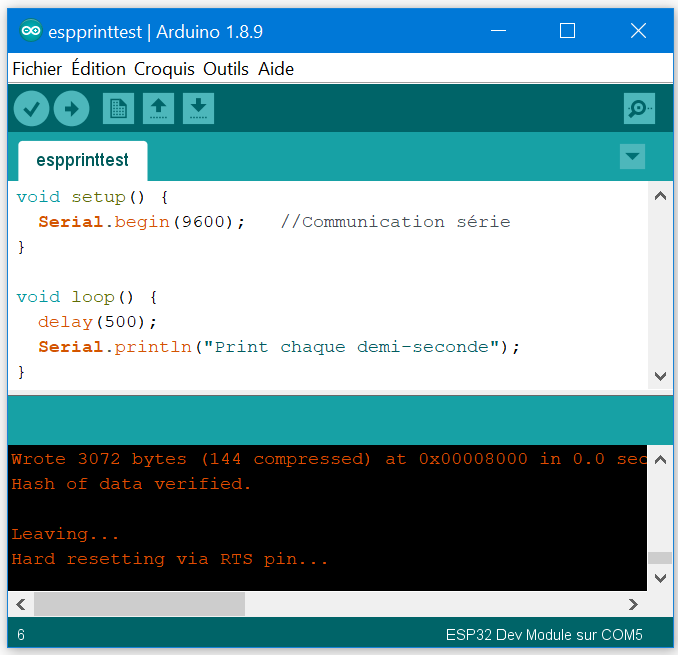Click 'Hash of data verified.' console line
The width and height of the screenshot is (678, 655).
(x=131, y=484)
